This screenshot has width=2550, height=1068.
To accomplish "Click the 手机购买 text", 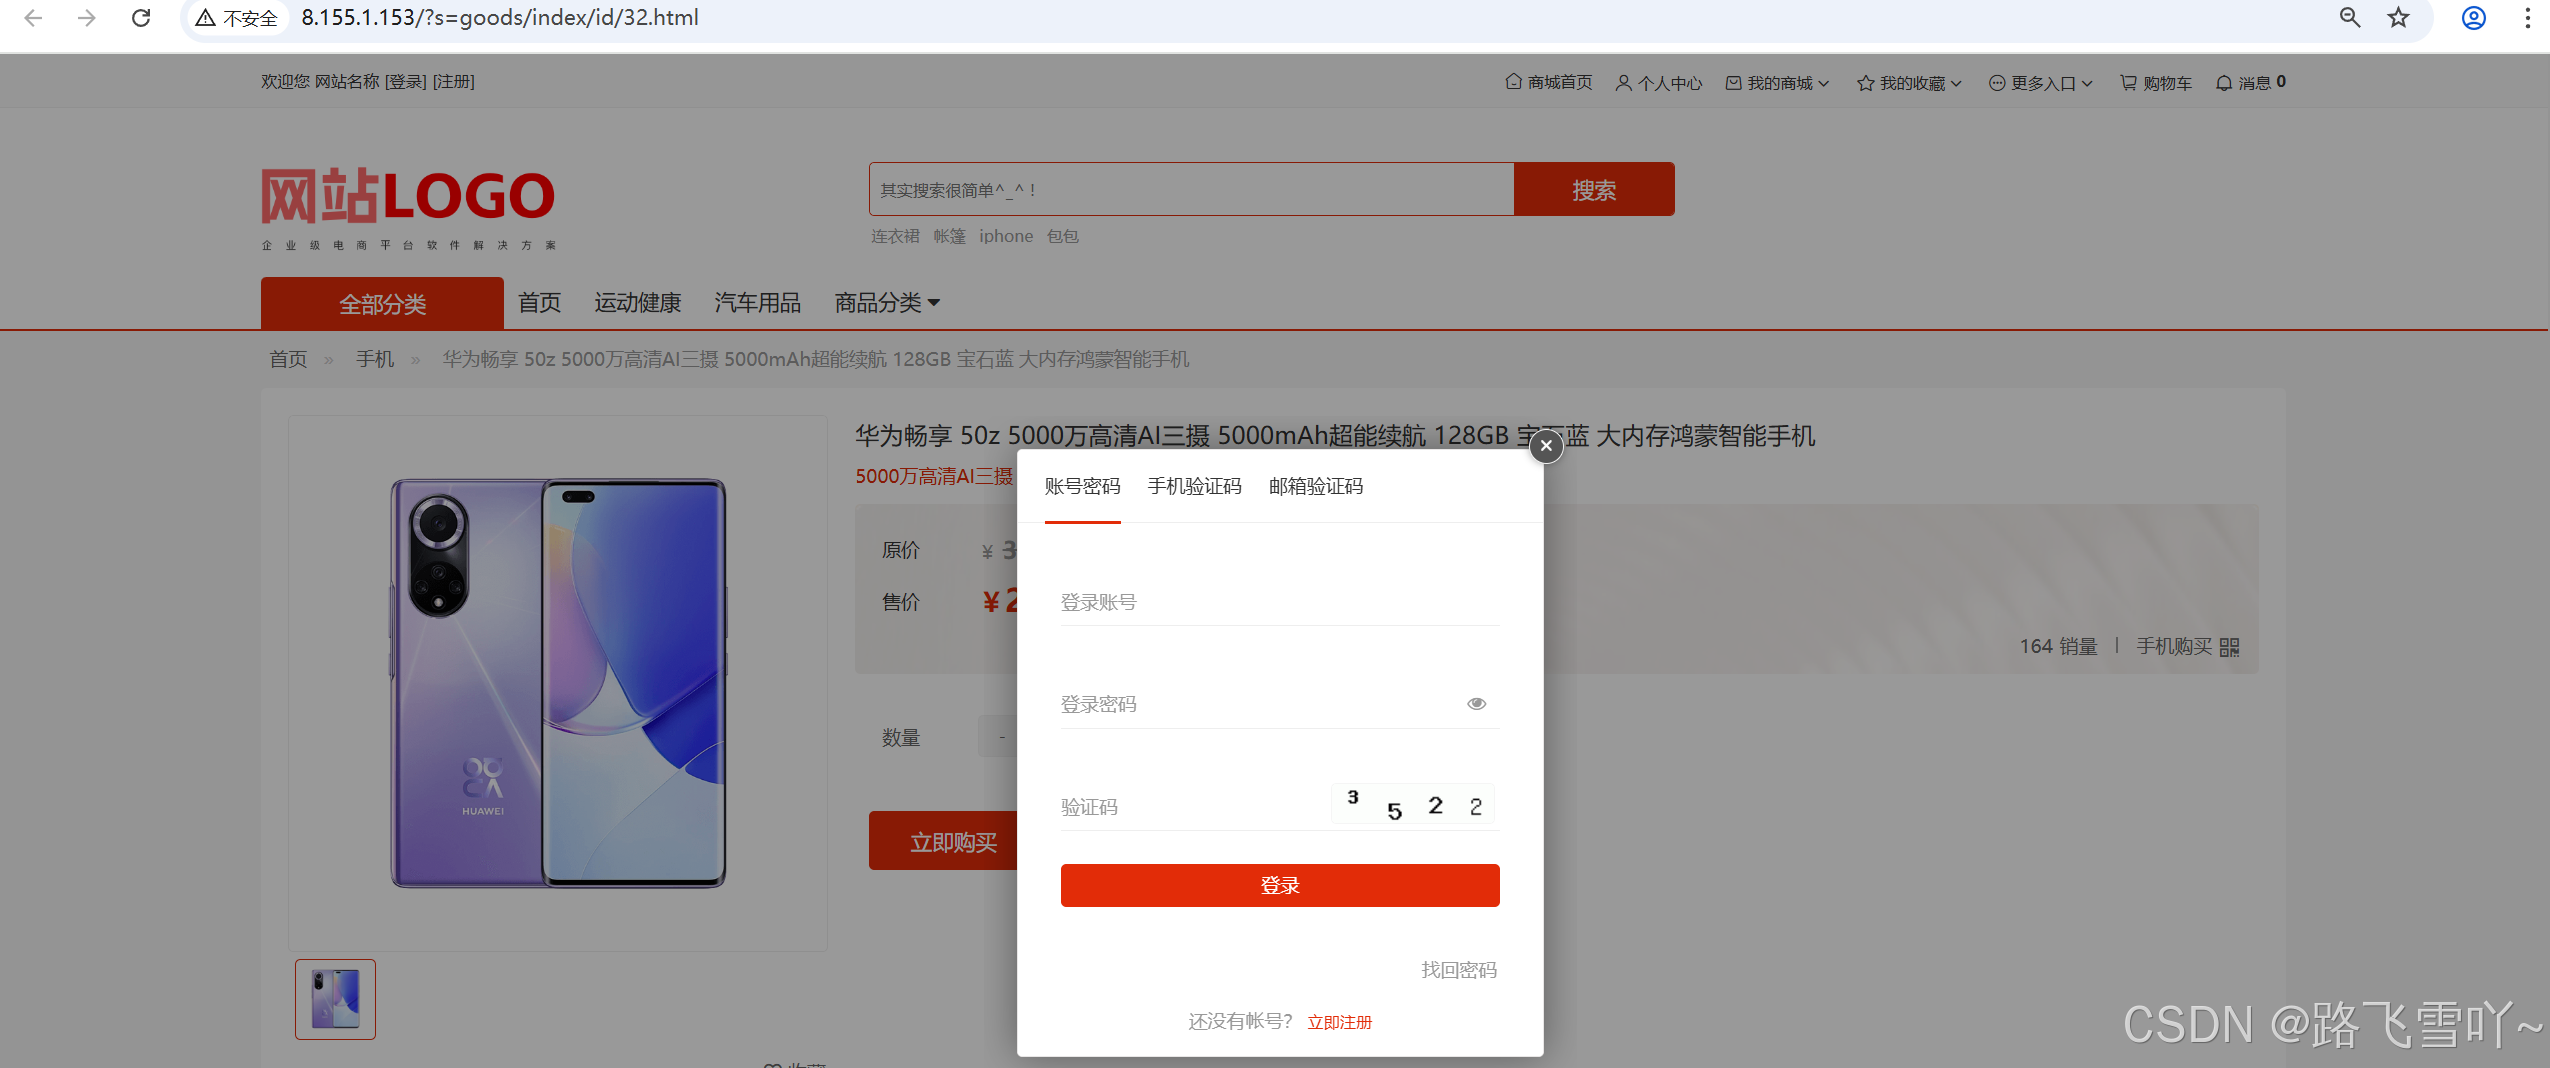I will click(x=2174, y=647).
